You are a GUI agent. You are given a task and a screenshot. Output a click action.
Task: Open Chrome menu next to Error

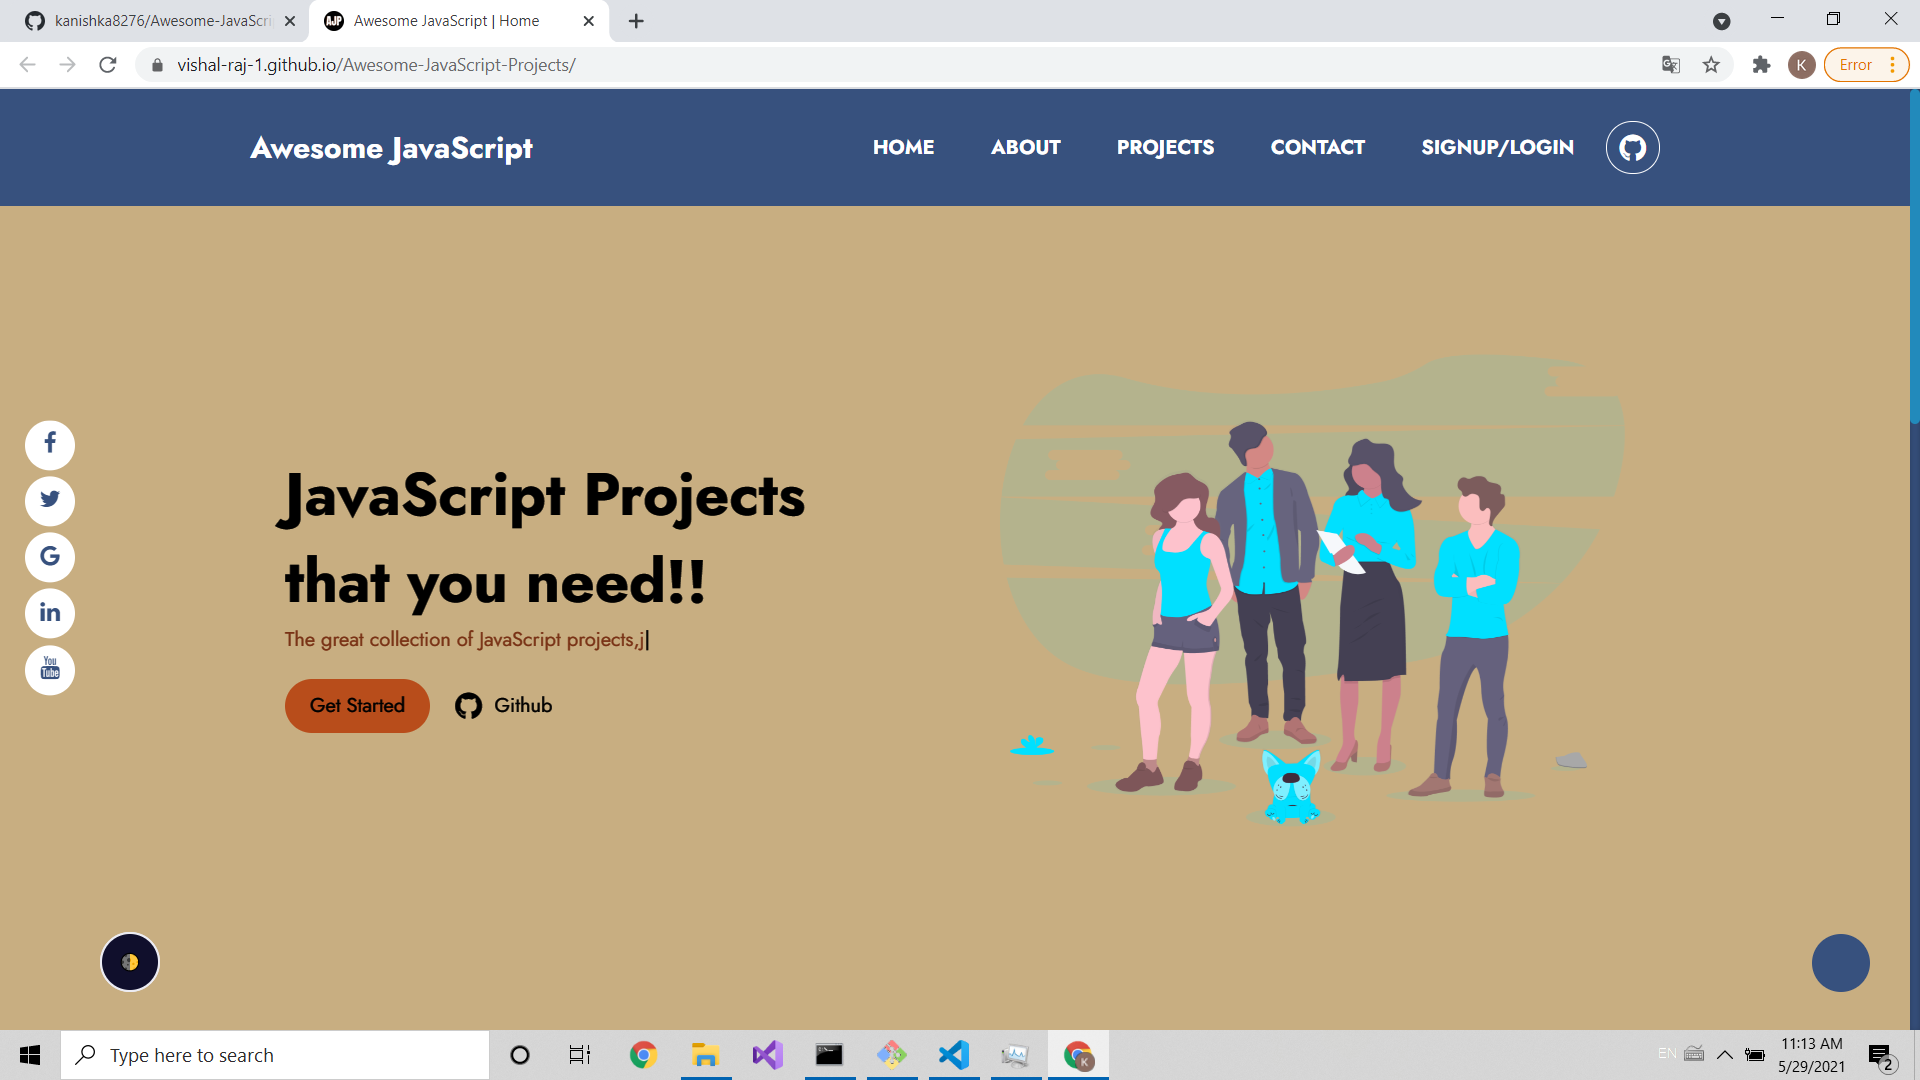1892,65
